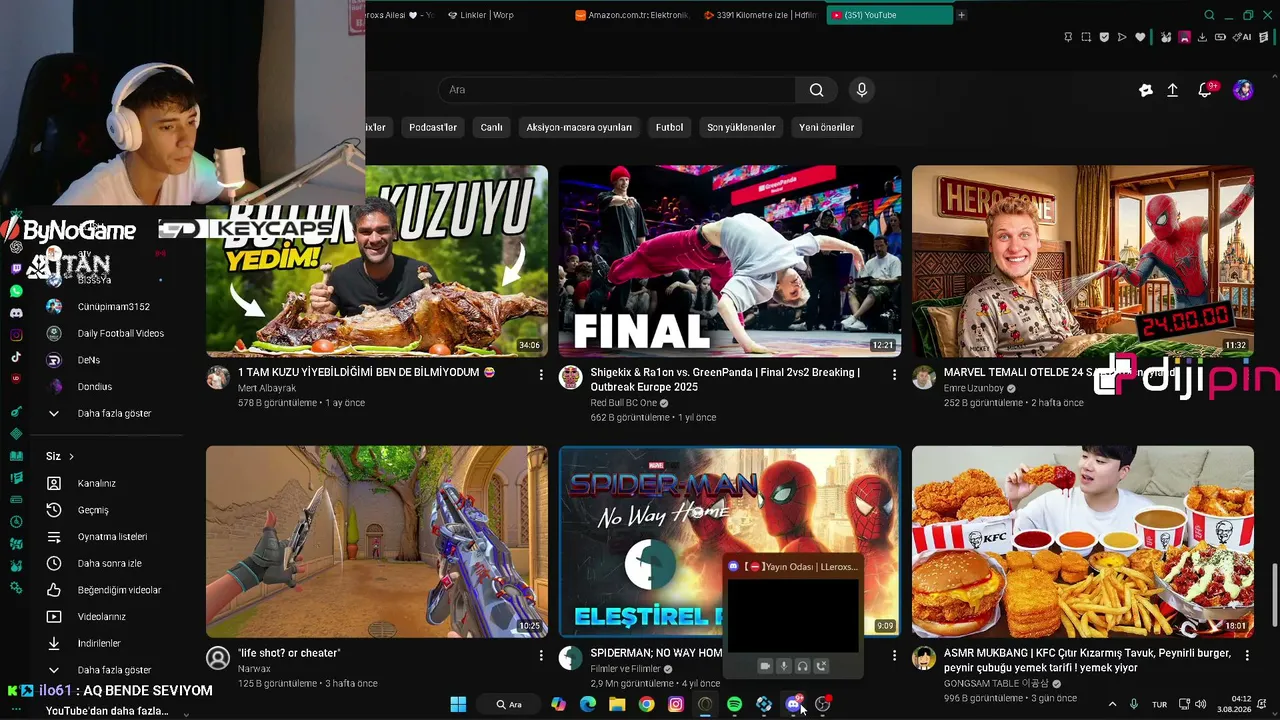This screenshot has width=1280, height=720.
Task: Click the YouTube page vertical scrollbar
Action: click(x=1274, y=594)
